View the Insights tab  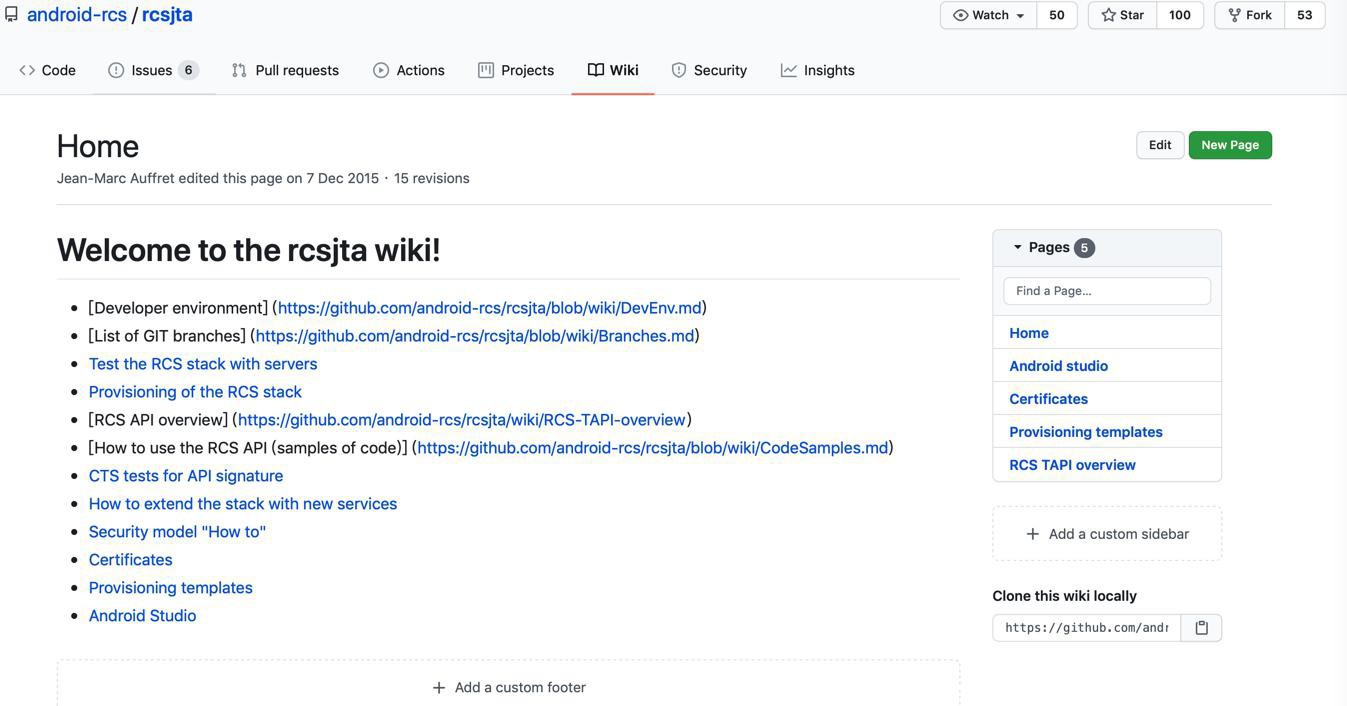pyautogui.click(x=818, y=70)
